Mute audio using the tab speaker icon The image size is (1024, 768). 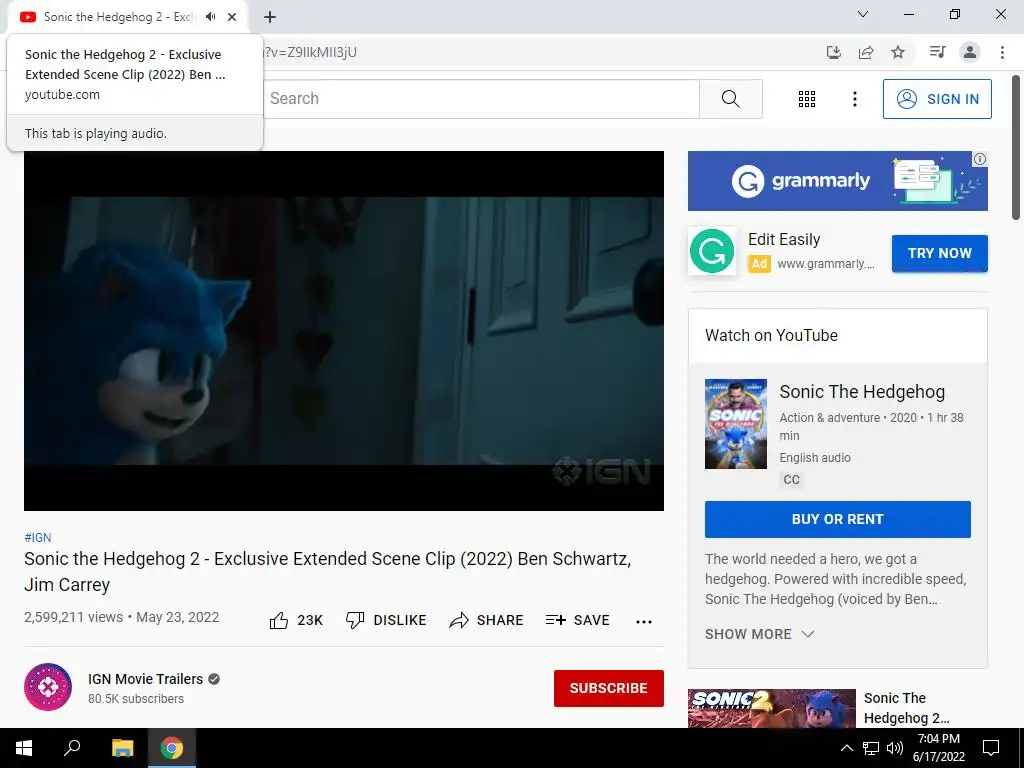click(210, 17)
